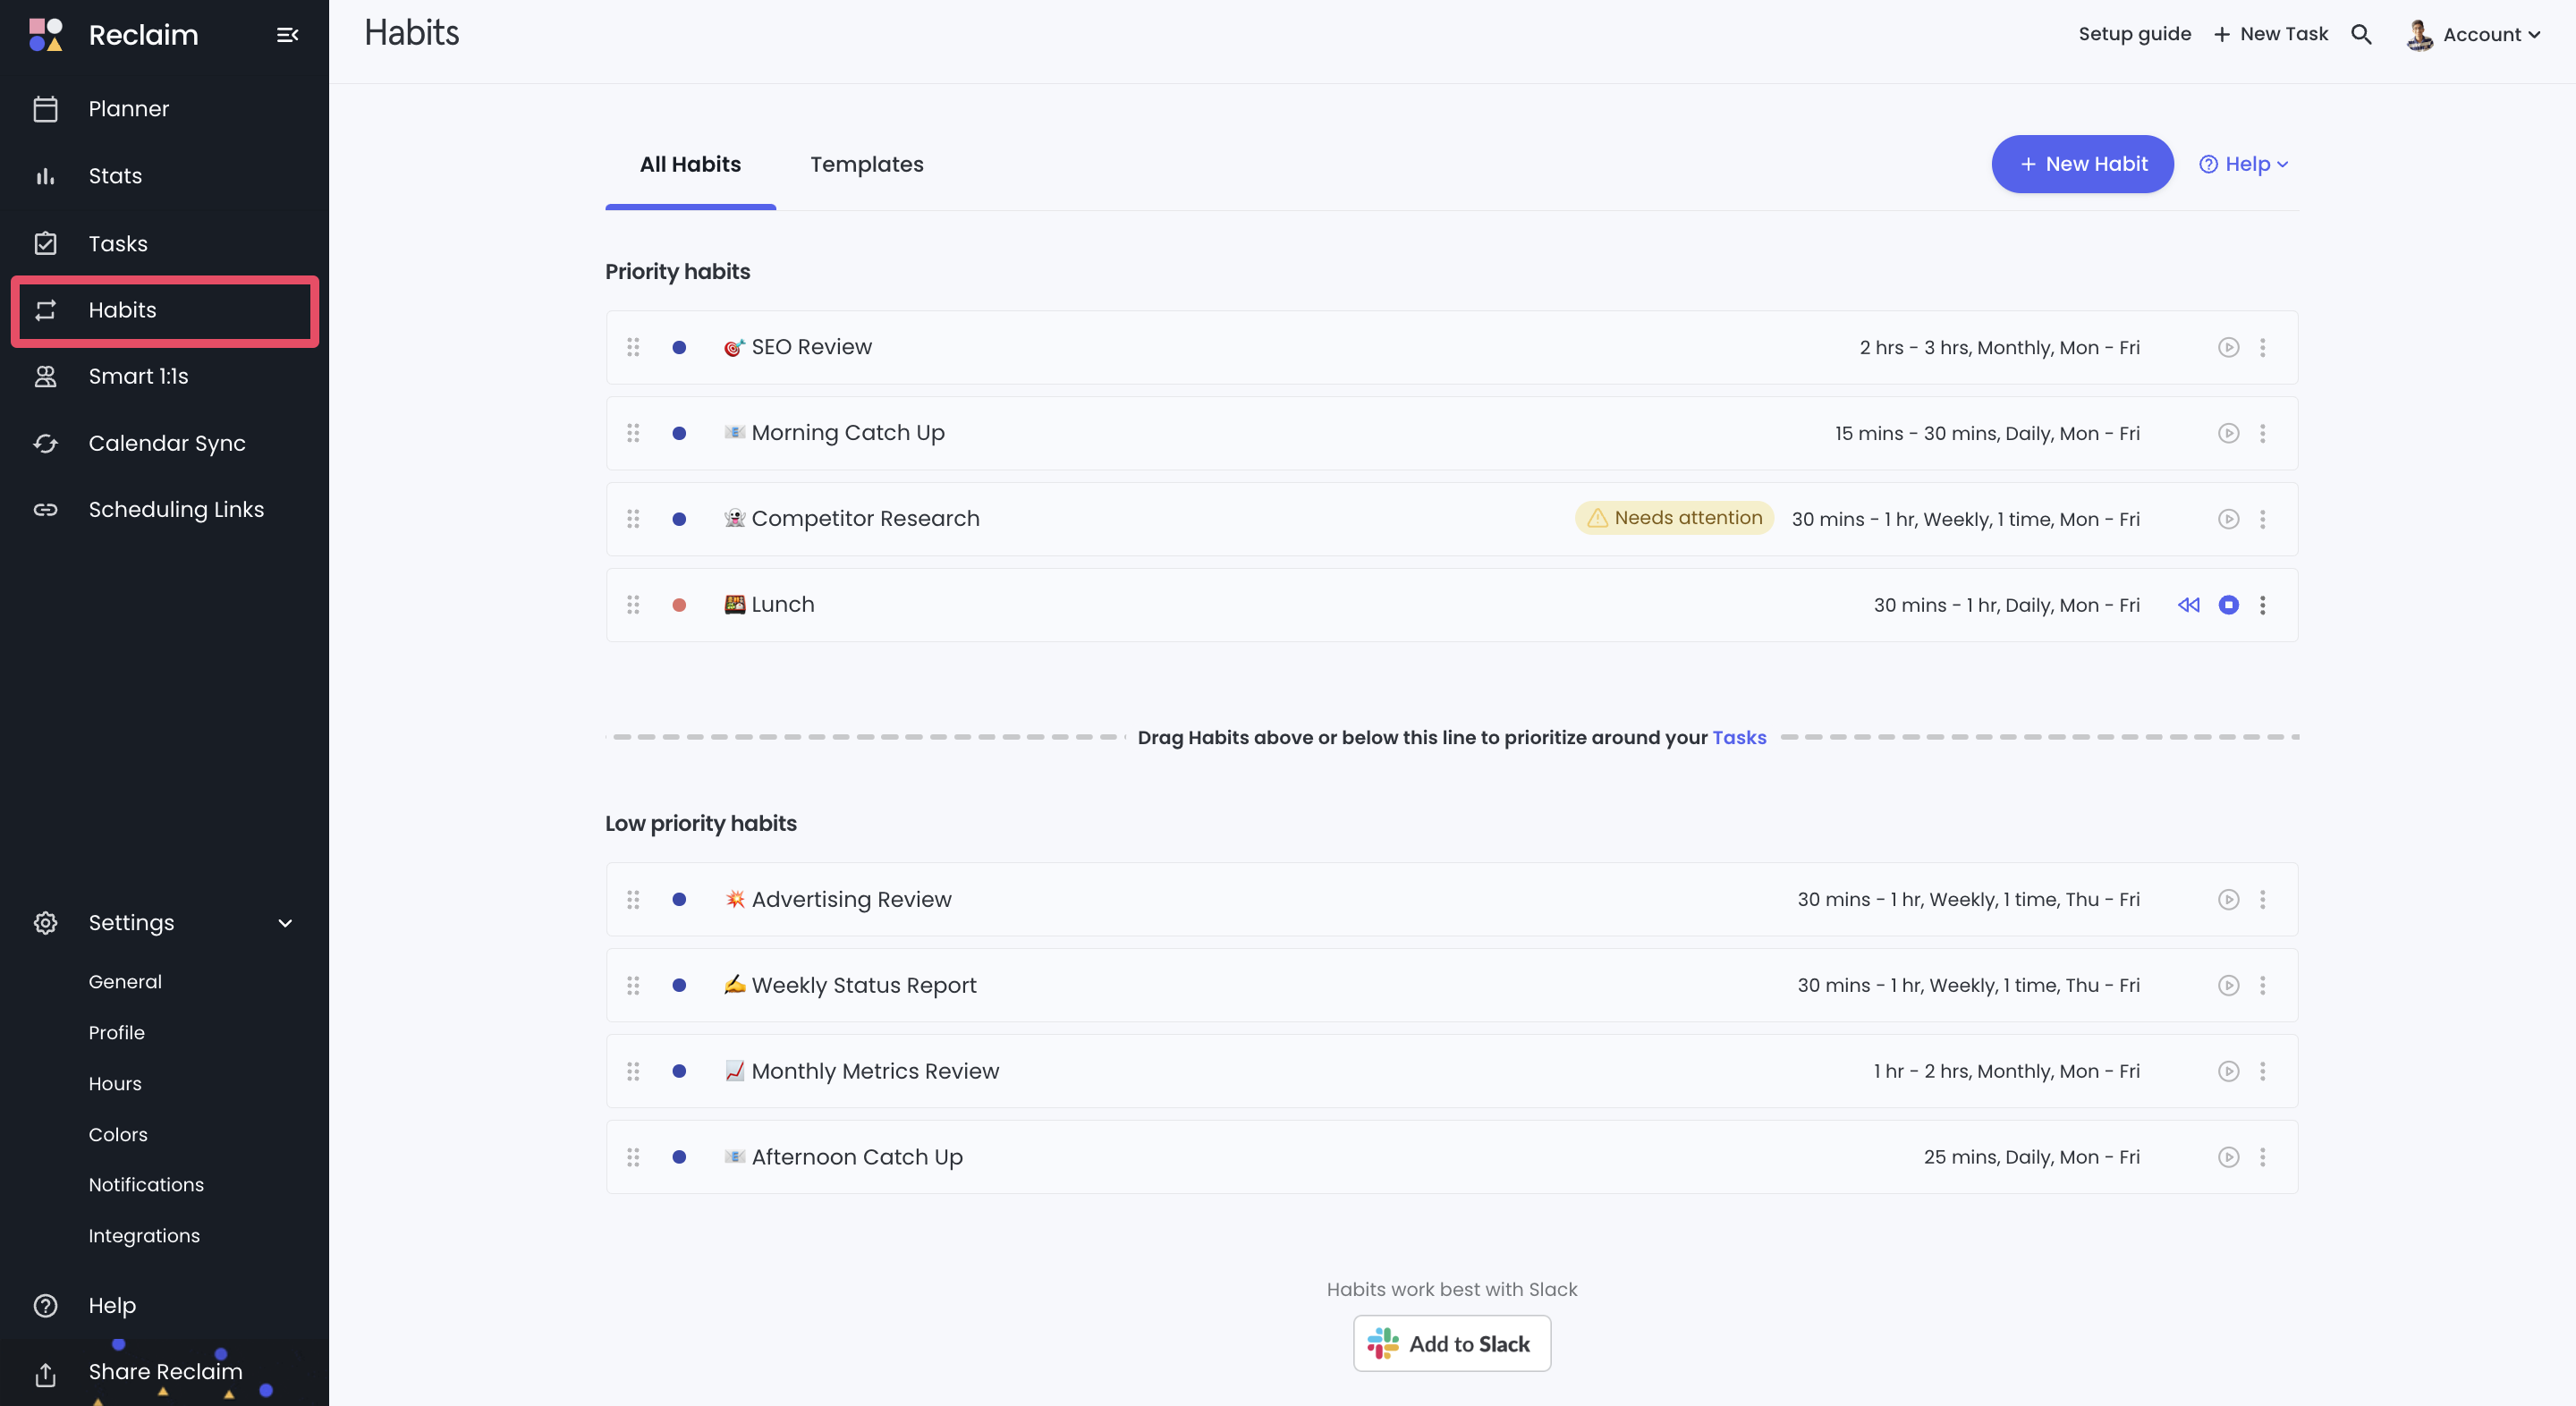2576x1406 pixels.
Task: Open the Competitor Research more options menu
Action: tap(2262, 519)
